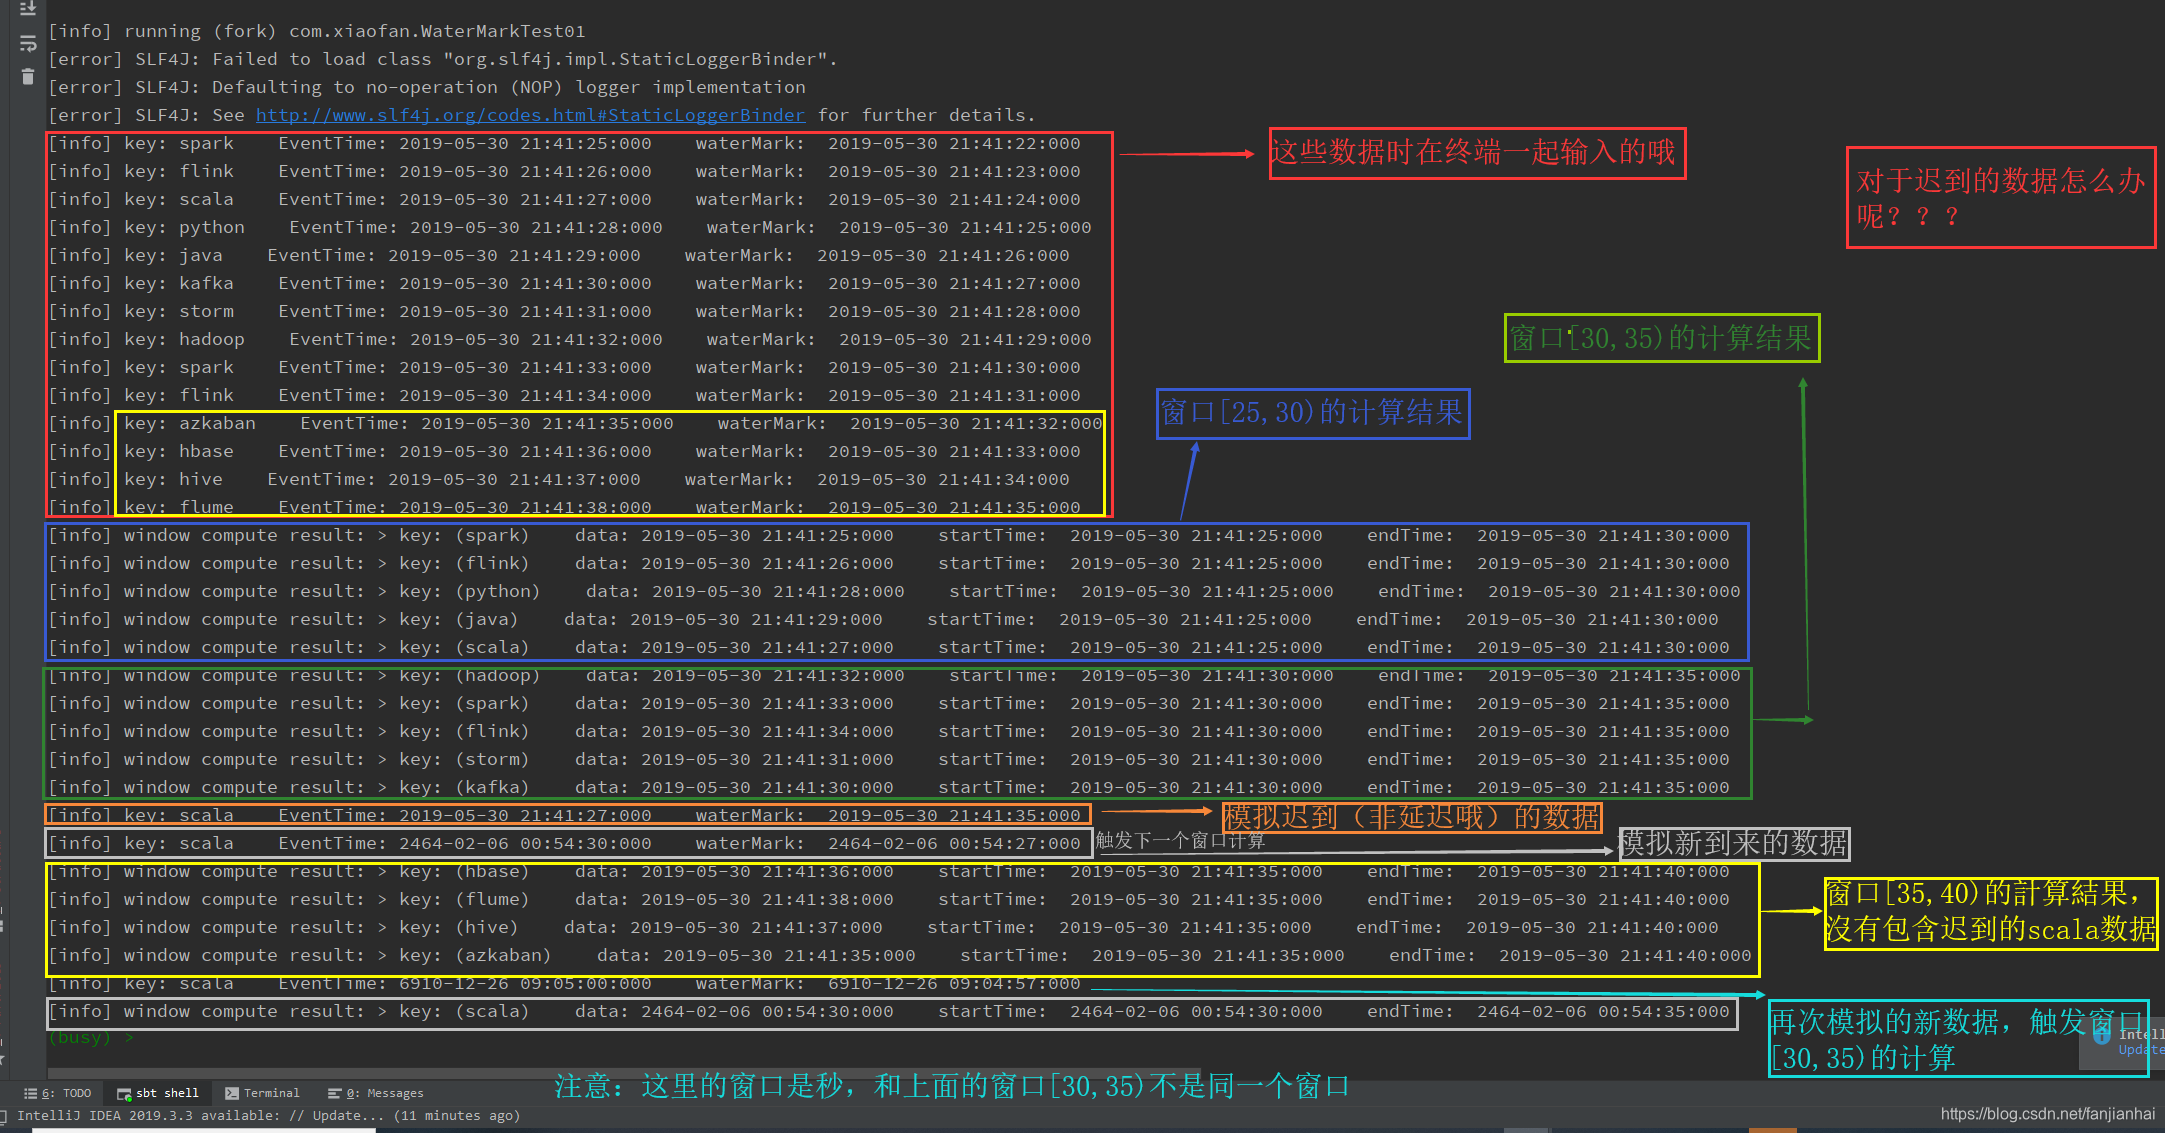Click the 'running (fork) com.xiaofan.WaterMarkTest01' line

point(317,31)
